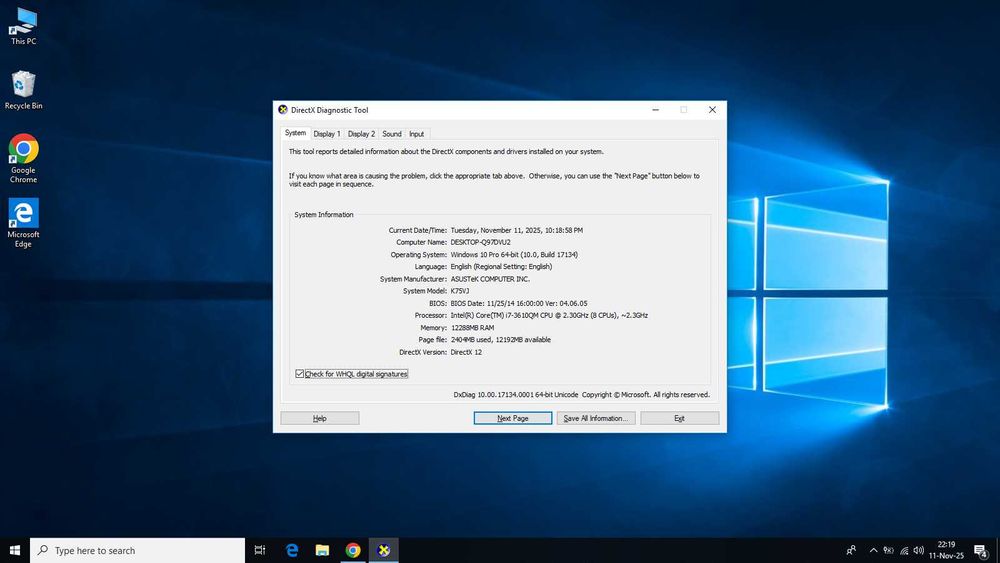Screen dimensions: 1000x563
Task: Click the 12288MB RAM memory value
Action: 472,328
